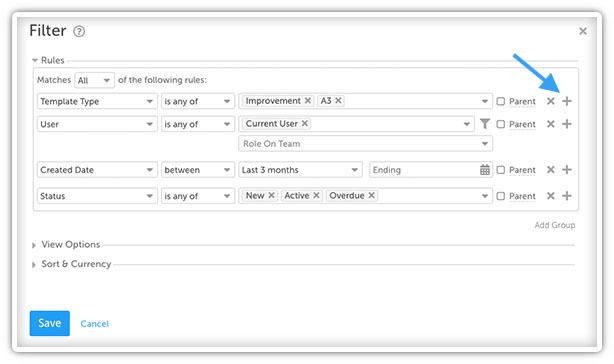
Task: Click the Cancel link
Action: tap(95, 324)
